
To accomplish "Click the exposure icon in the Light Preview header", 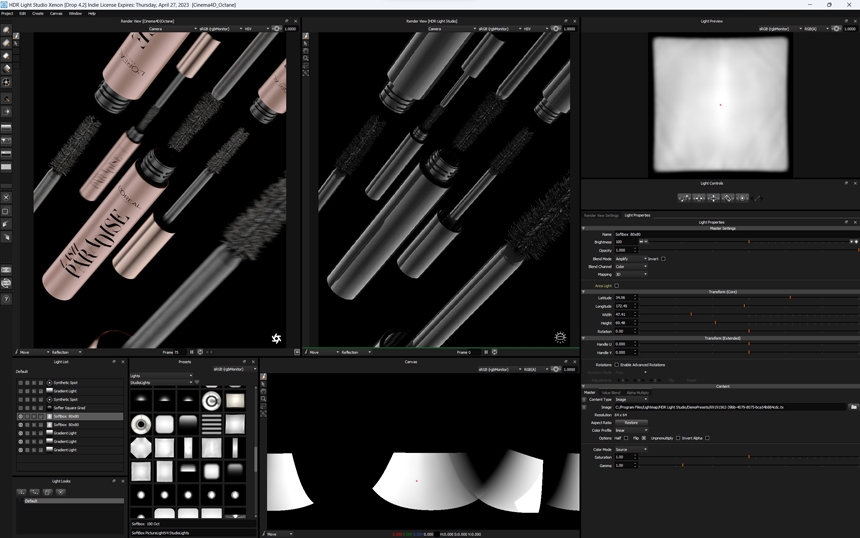I will point(836,29).
